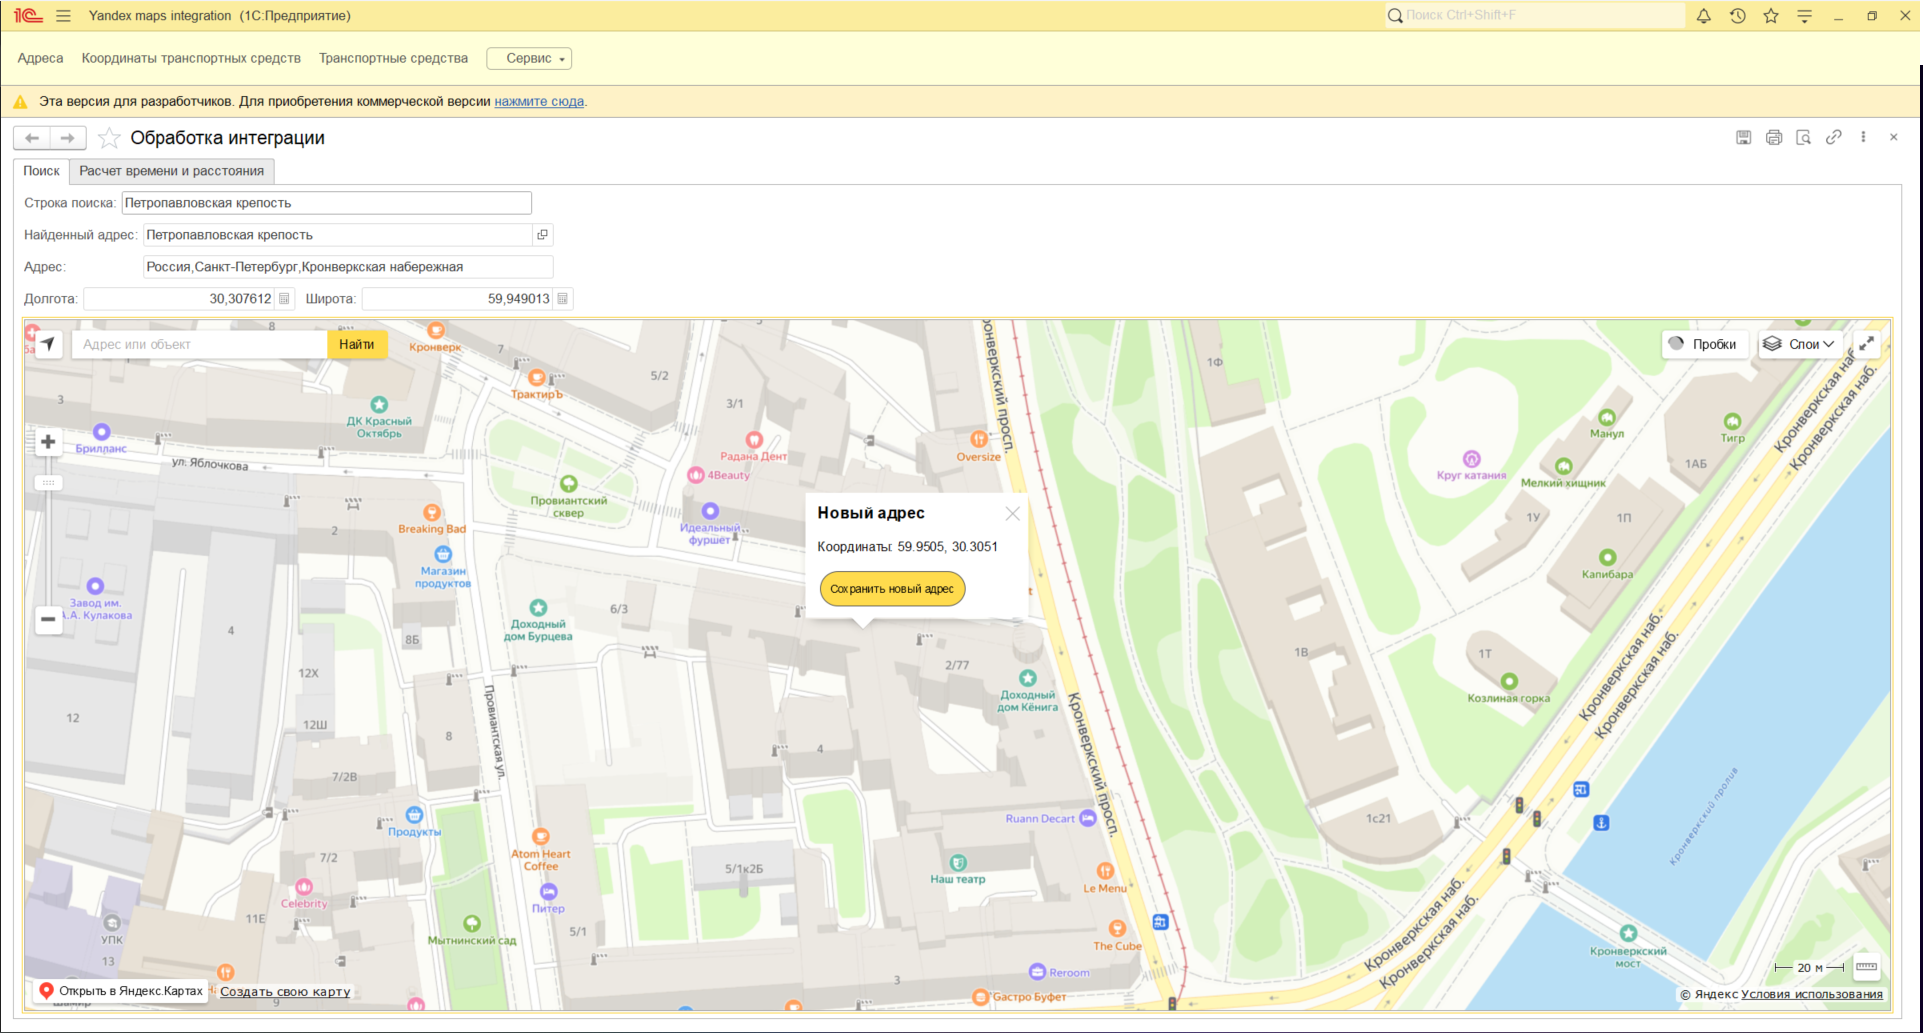Click the Найденный адрес field

point(338,235)
